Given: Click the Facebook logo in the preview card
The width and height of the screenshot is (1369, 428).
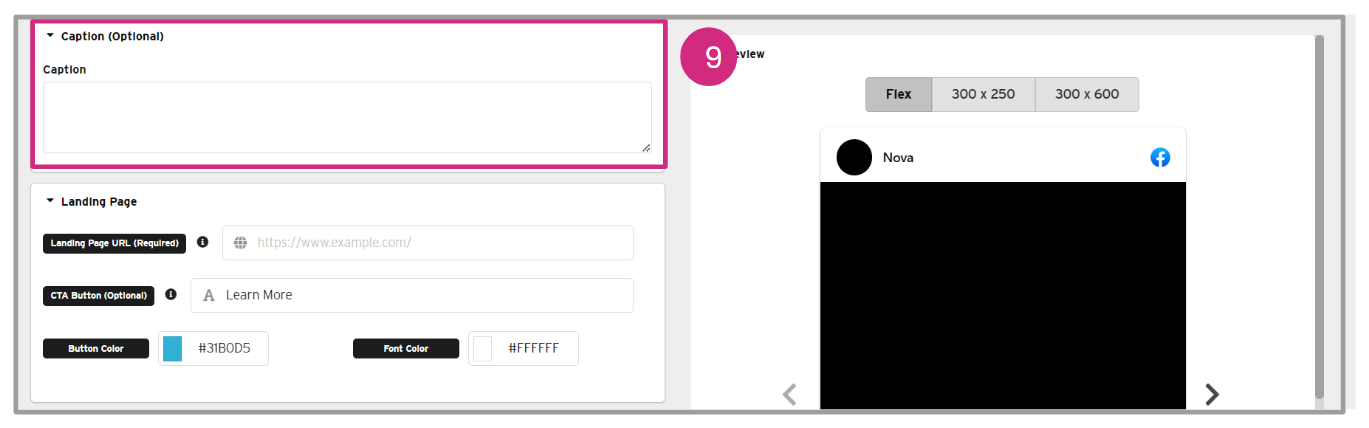Looking at the screenshot, I should (1160, 157).
